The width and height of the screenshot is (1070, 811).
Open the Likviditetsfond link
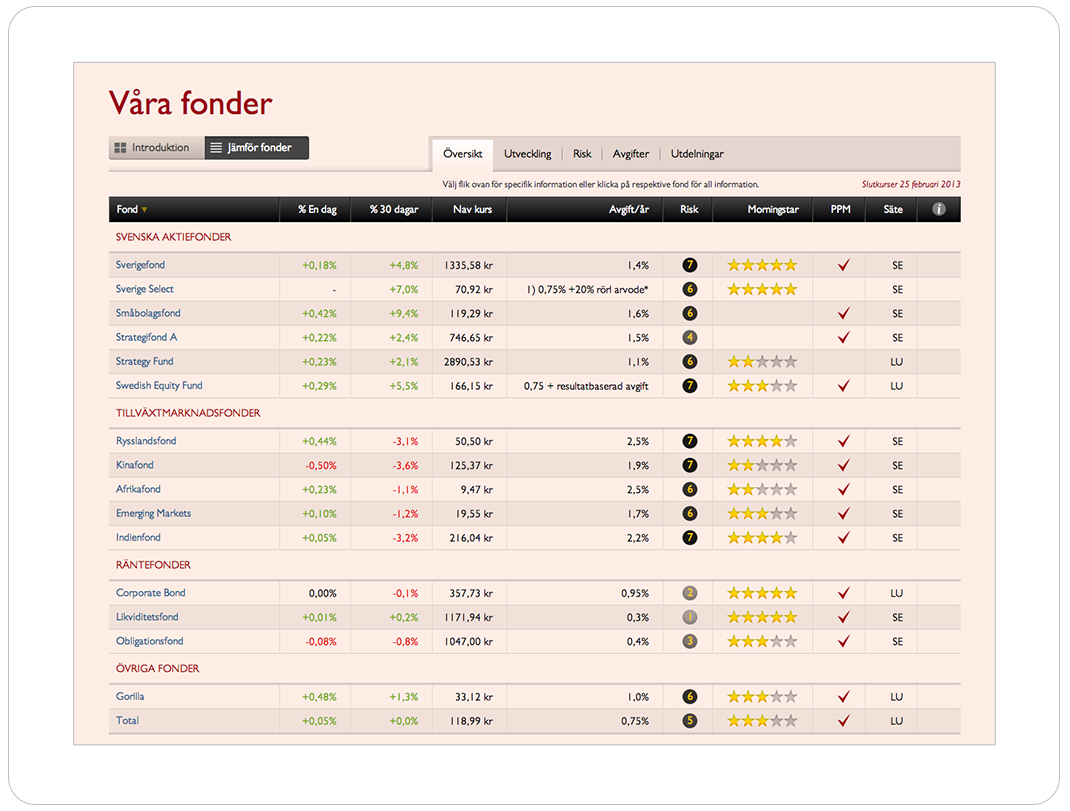(147, 617)
